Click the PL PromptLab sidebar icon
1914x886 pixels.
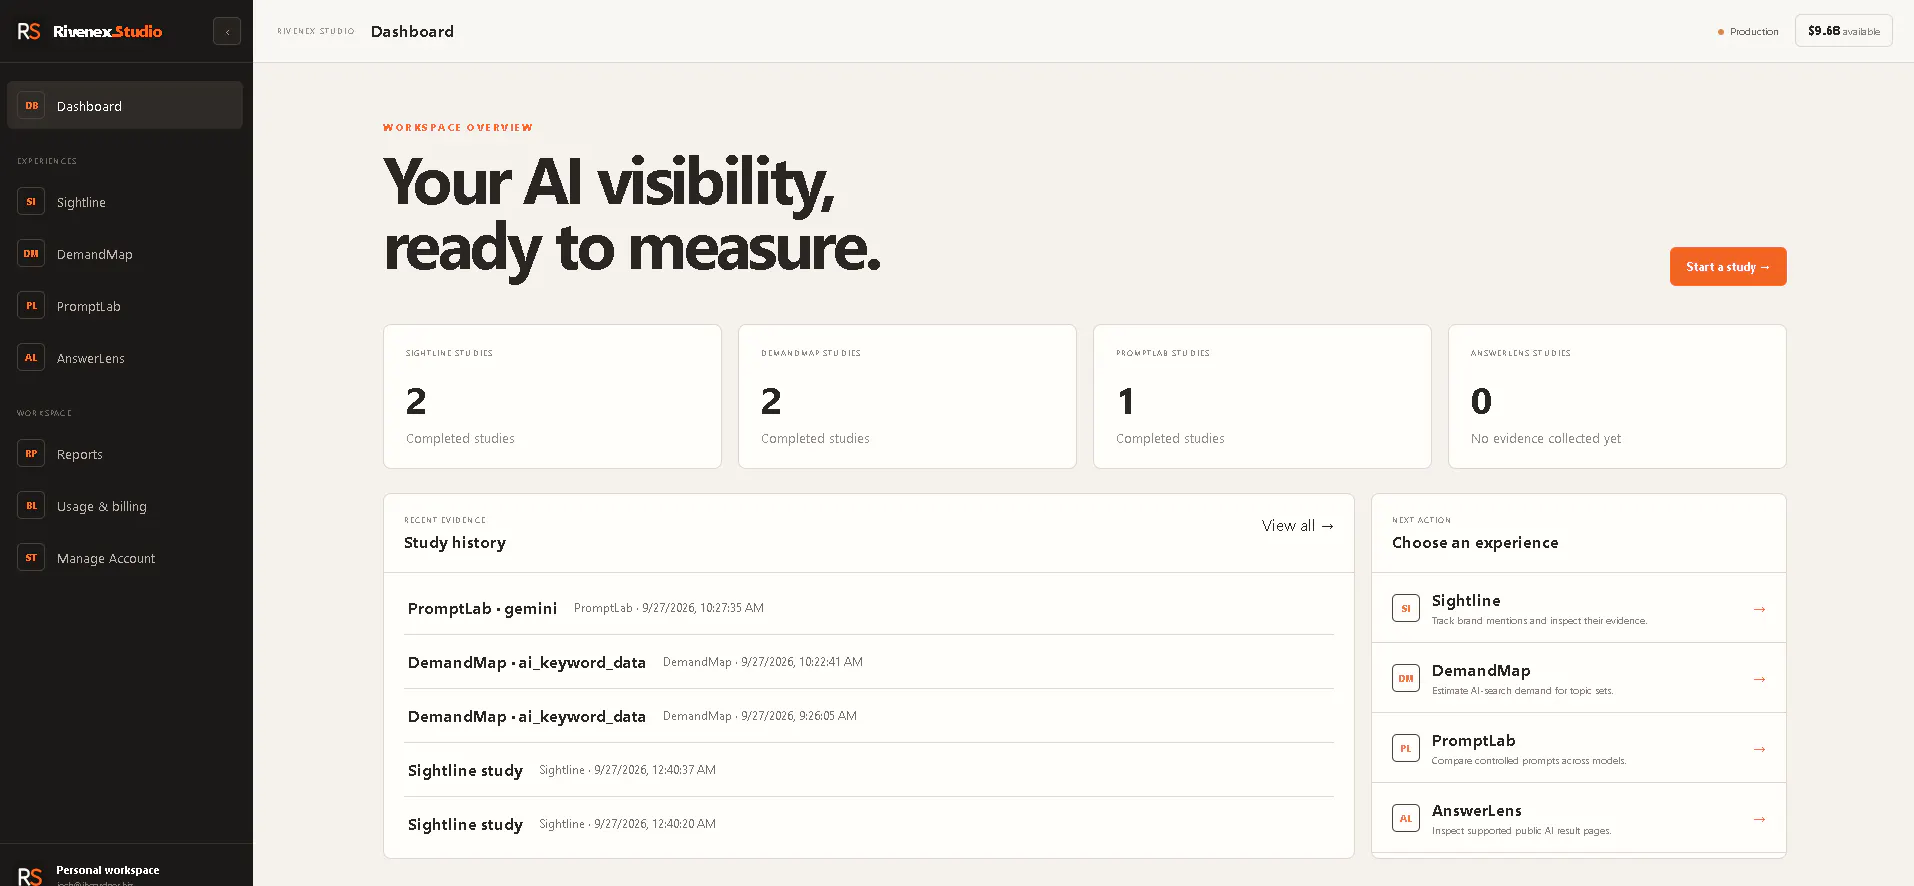point(31,306)
